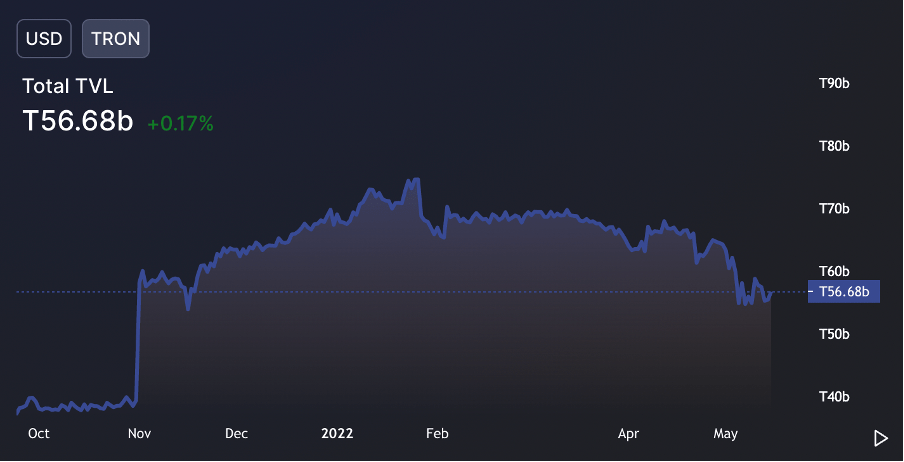This screenshot has height=462, width=904.
Task: Click the May time axis label
Action: [725, 434]
